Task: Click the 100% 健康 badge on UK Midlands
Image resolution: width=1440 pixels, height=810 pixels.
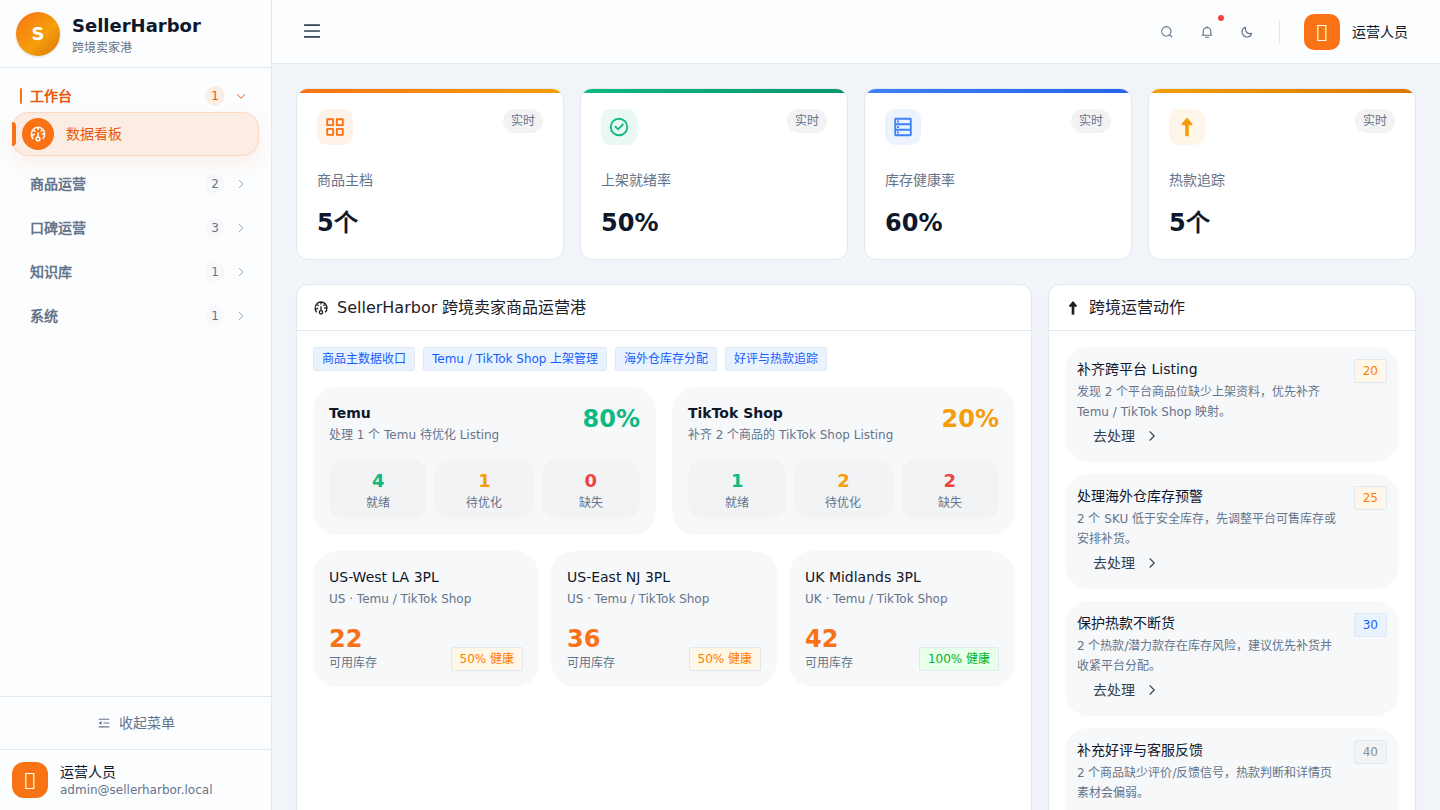Action: click(959, 659)
